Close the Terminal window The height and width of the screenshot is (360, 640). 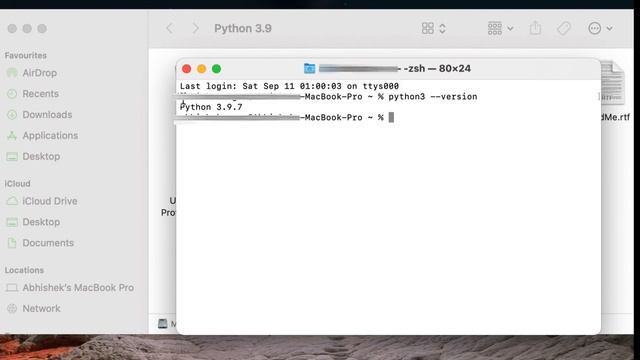click(187, 69)
